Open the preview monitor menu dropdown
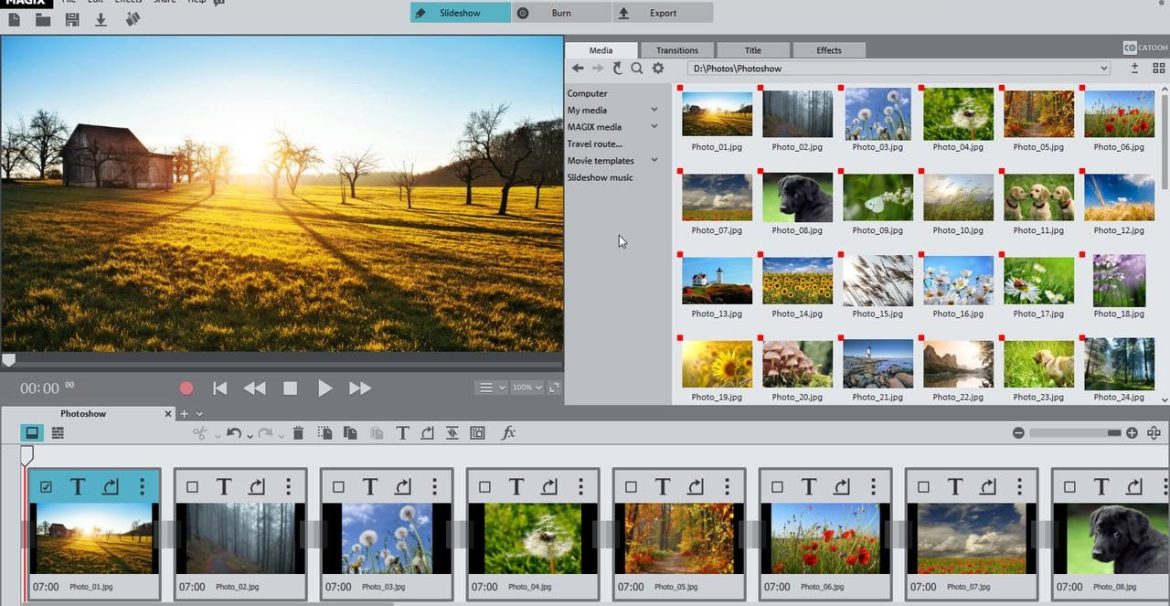This screenshot has height=606, width=1170. [x=491, y=388]
